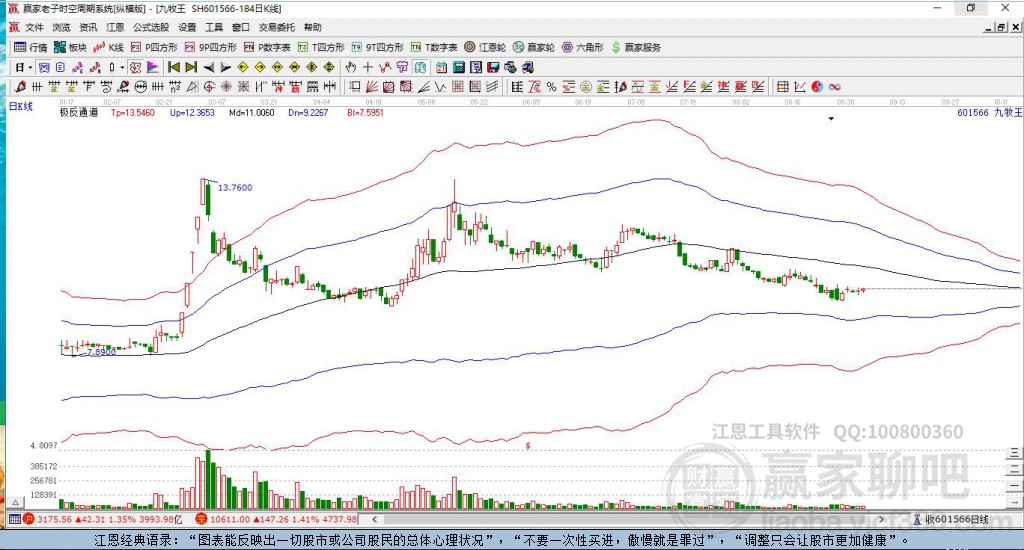Viewport: 1024px width, 550px height.
Task: Click the first yellow diamond arrow icon
Action: (x=243, y=67)
